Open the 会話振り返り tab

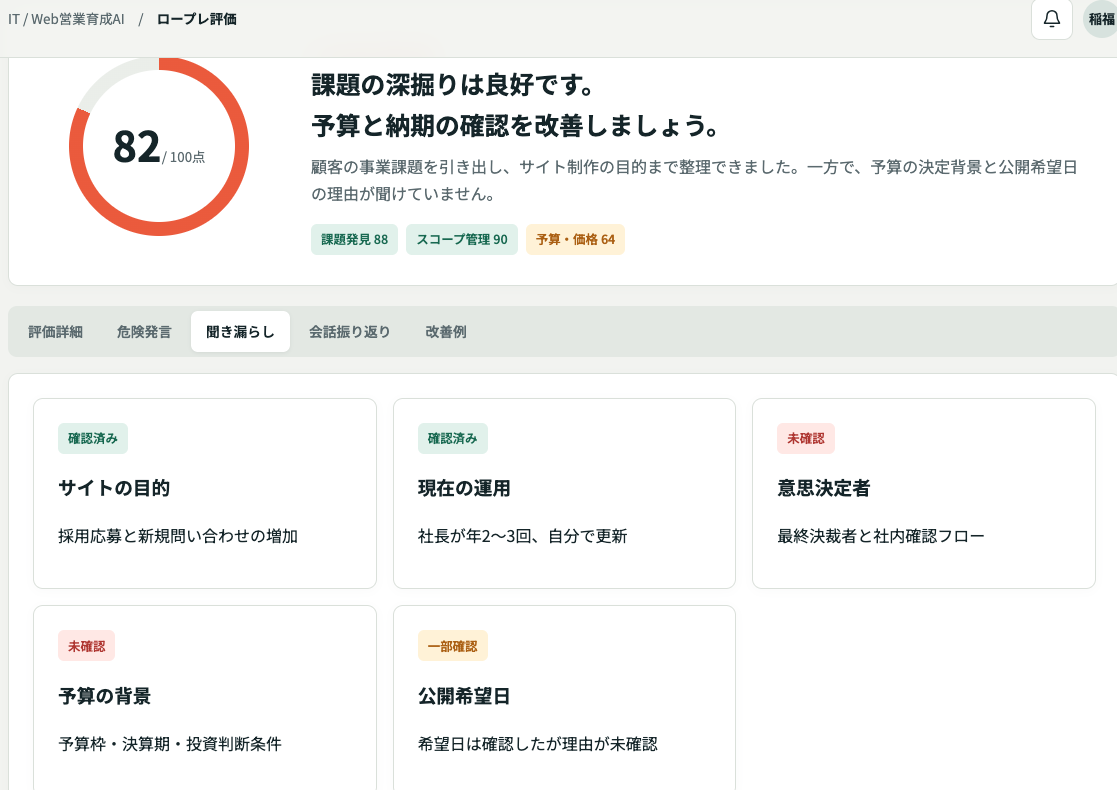pos(349,332)
